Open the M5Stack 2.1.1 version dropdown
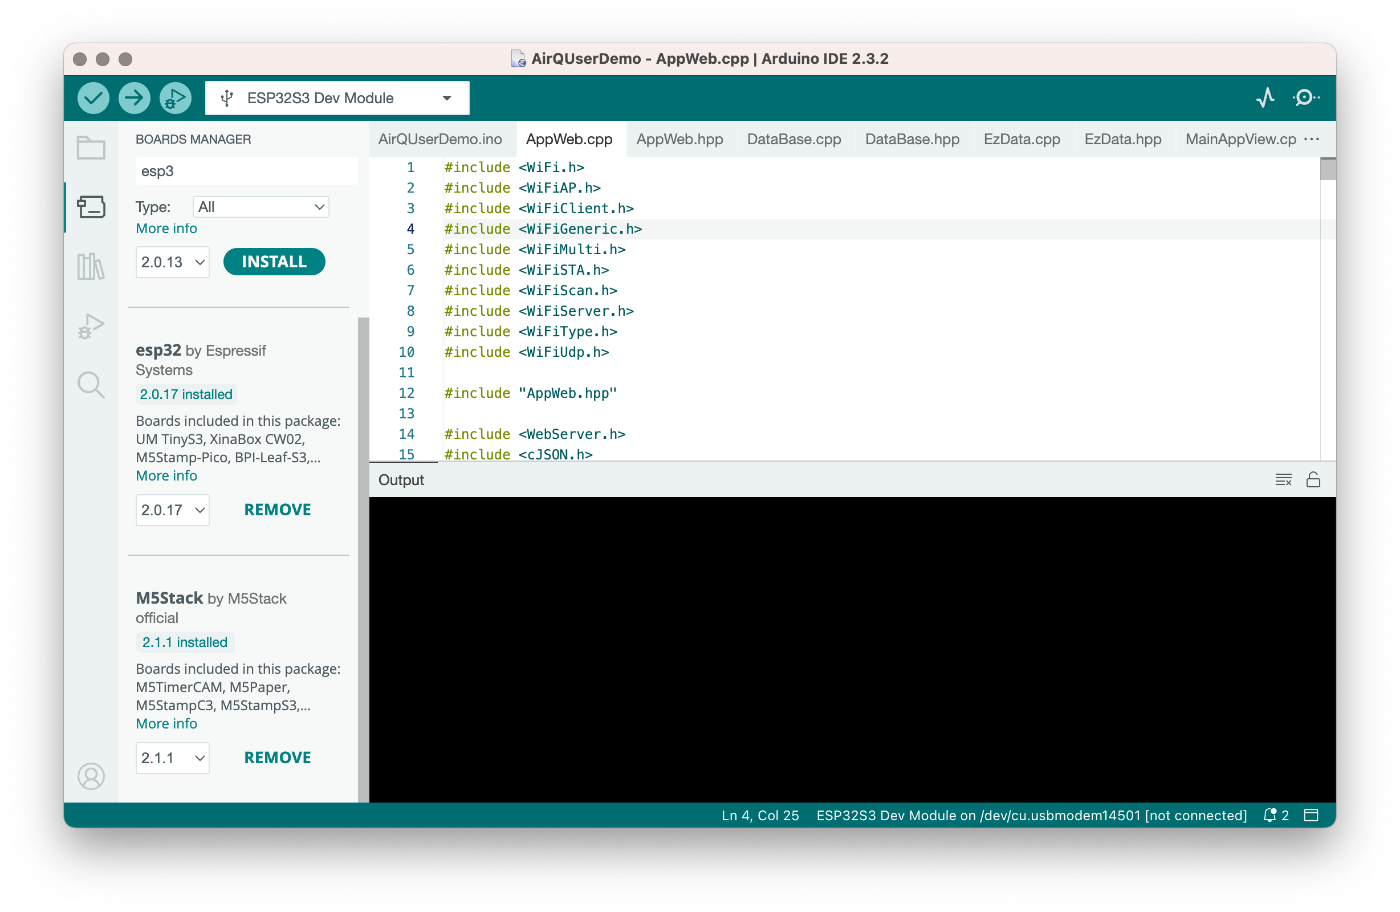The image size is (1400, 912). coord(173,758)
